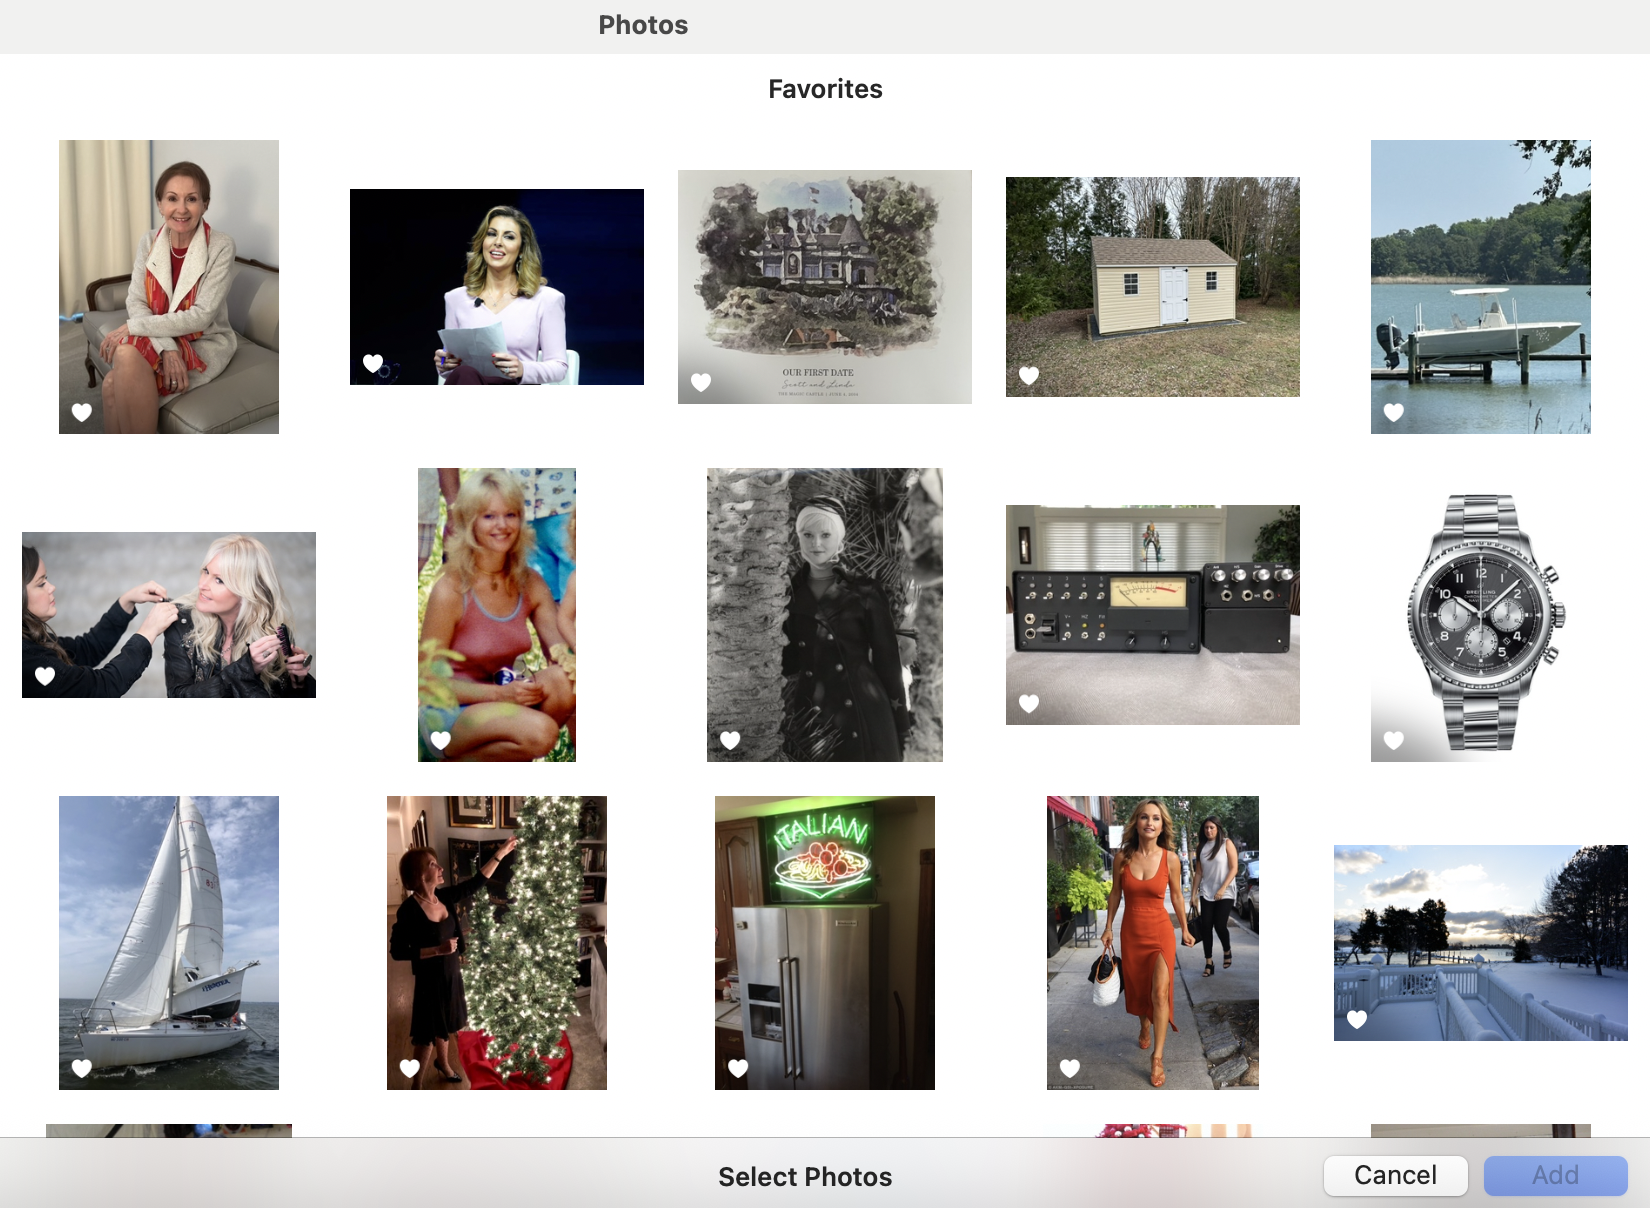Pick the garden shed photo
The width and height of the screenshot is (1650, 1208).
1152,287
